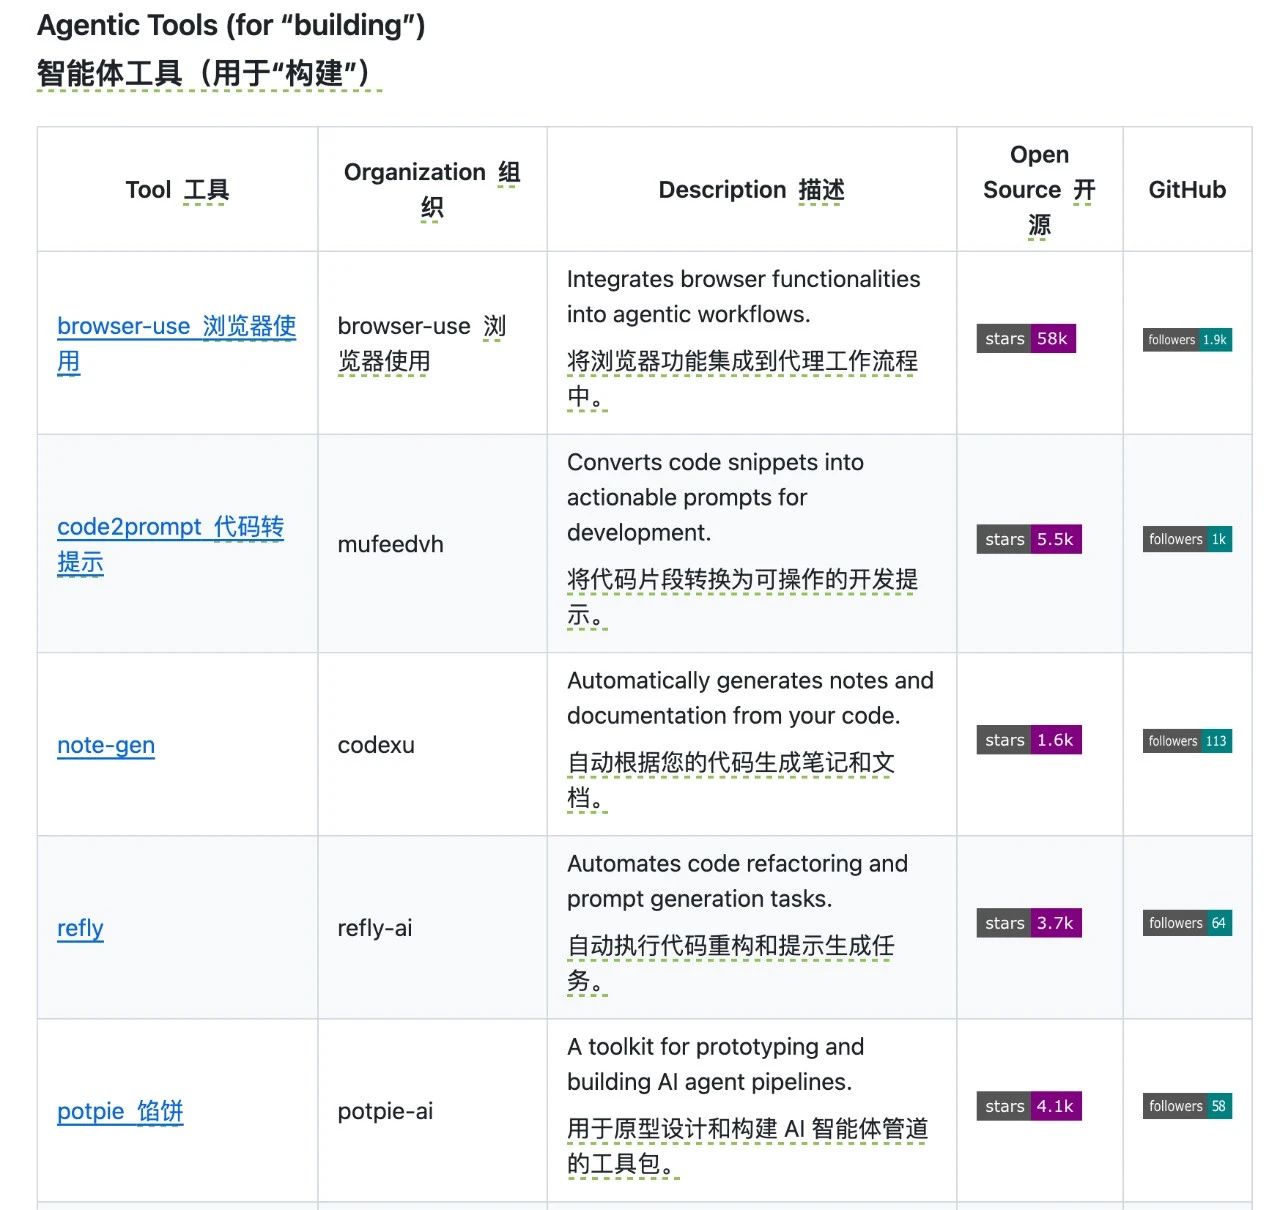Screen dimensions: 1280x1210
Task: Click the stars 1.6k badge
Action: pyautogui.click(x=1029, y=741)
